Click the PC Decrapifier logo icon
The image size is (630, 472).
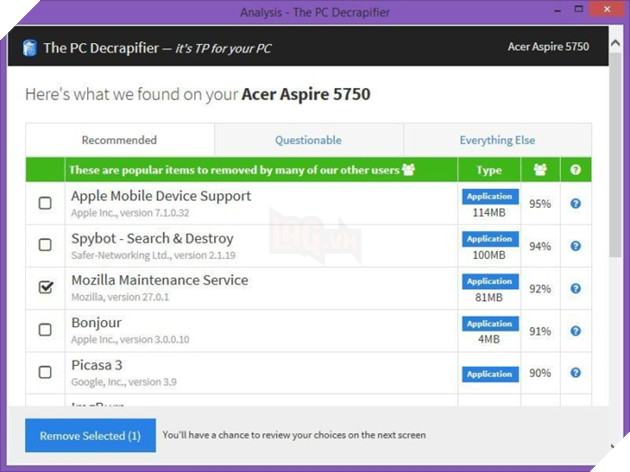(x=29, y=48)
